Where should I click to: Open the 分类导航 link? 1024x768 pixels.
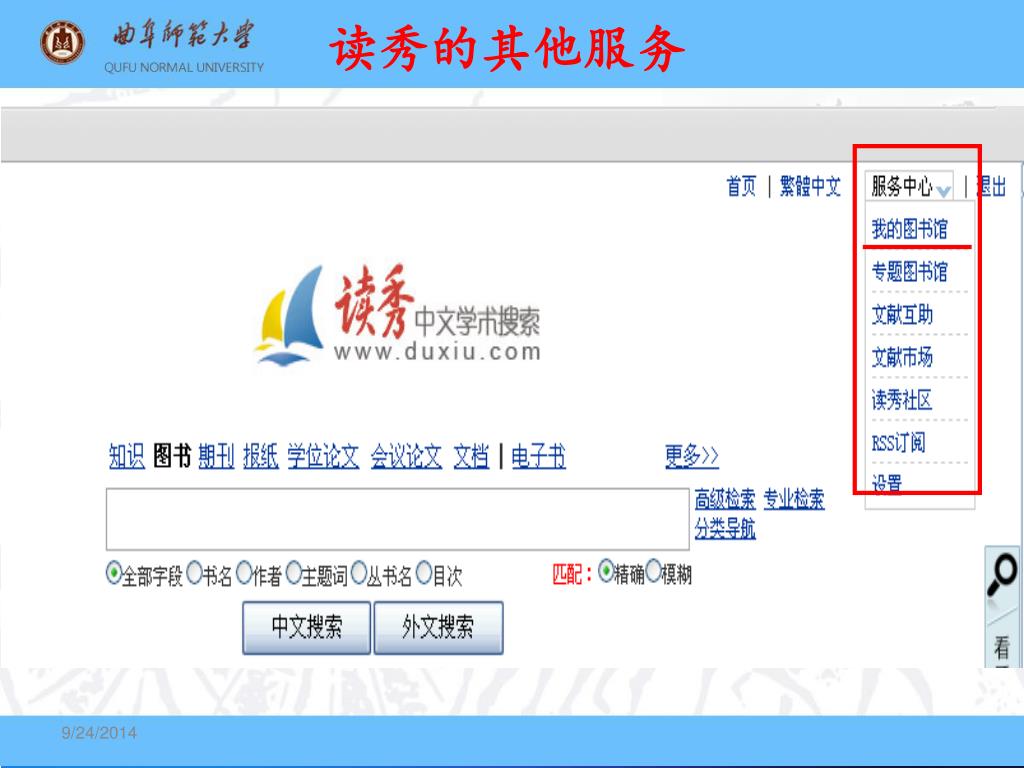(725, 528)
